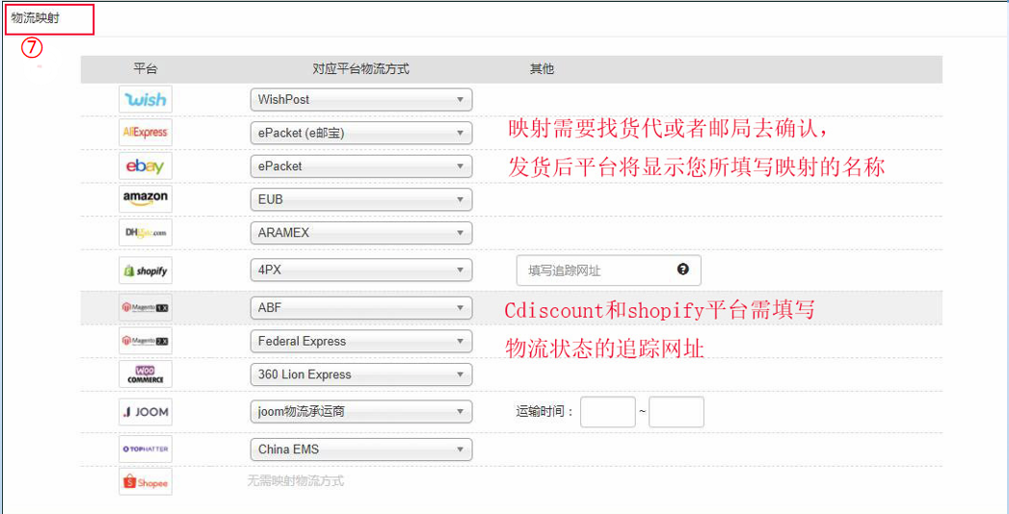
Task: Click the 无需映射物流方式 text
Action: tap(296, 481)
